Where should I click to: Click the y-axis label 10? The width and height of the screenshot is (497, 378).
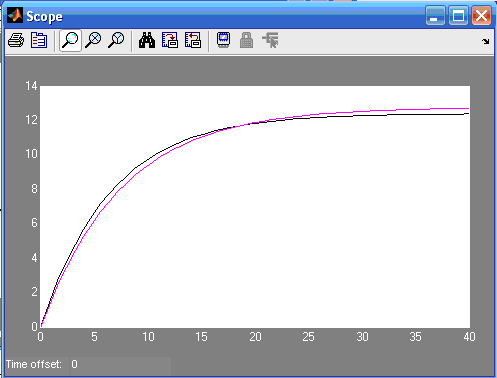(31, 154)
